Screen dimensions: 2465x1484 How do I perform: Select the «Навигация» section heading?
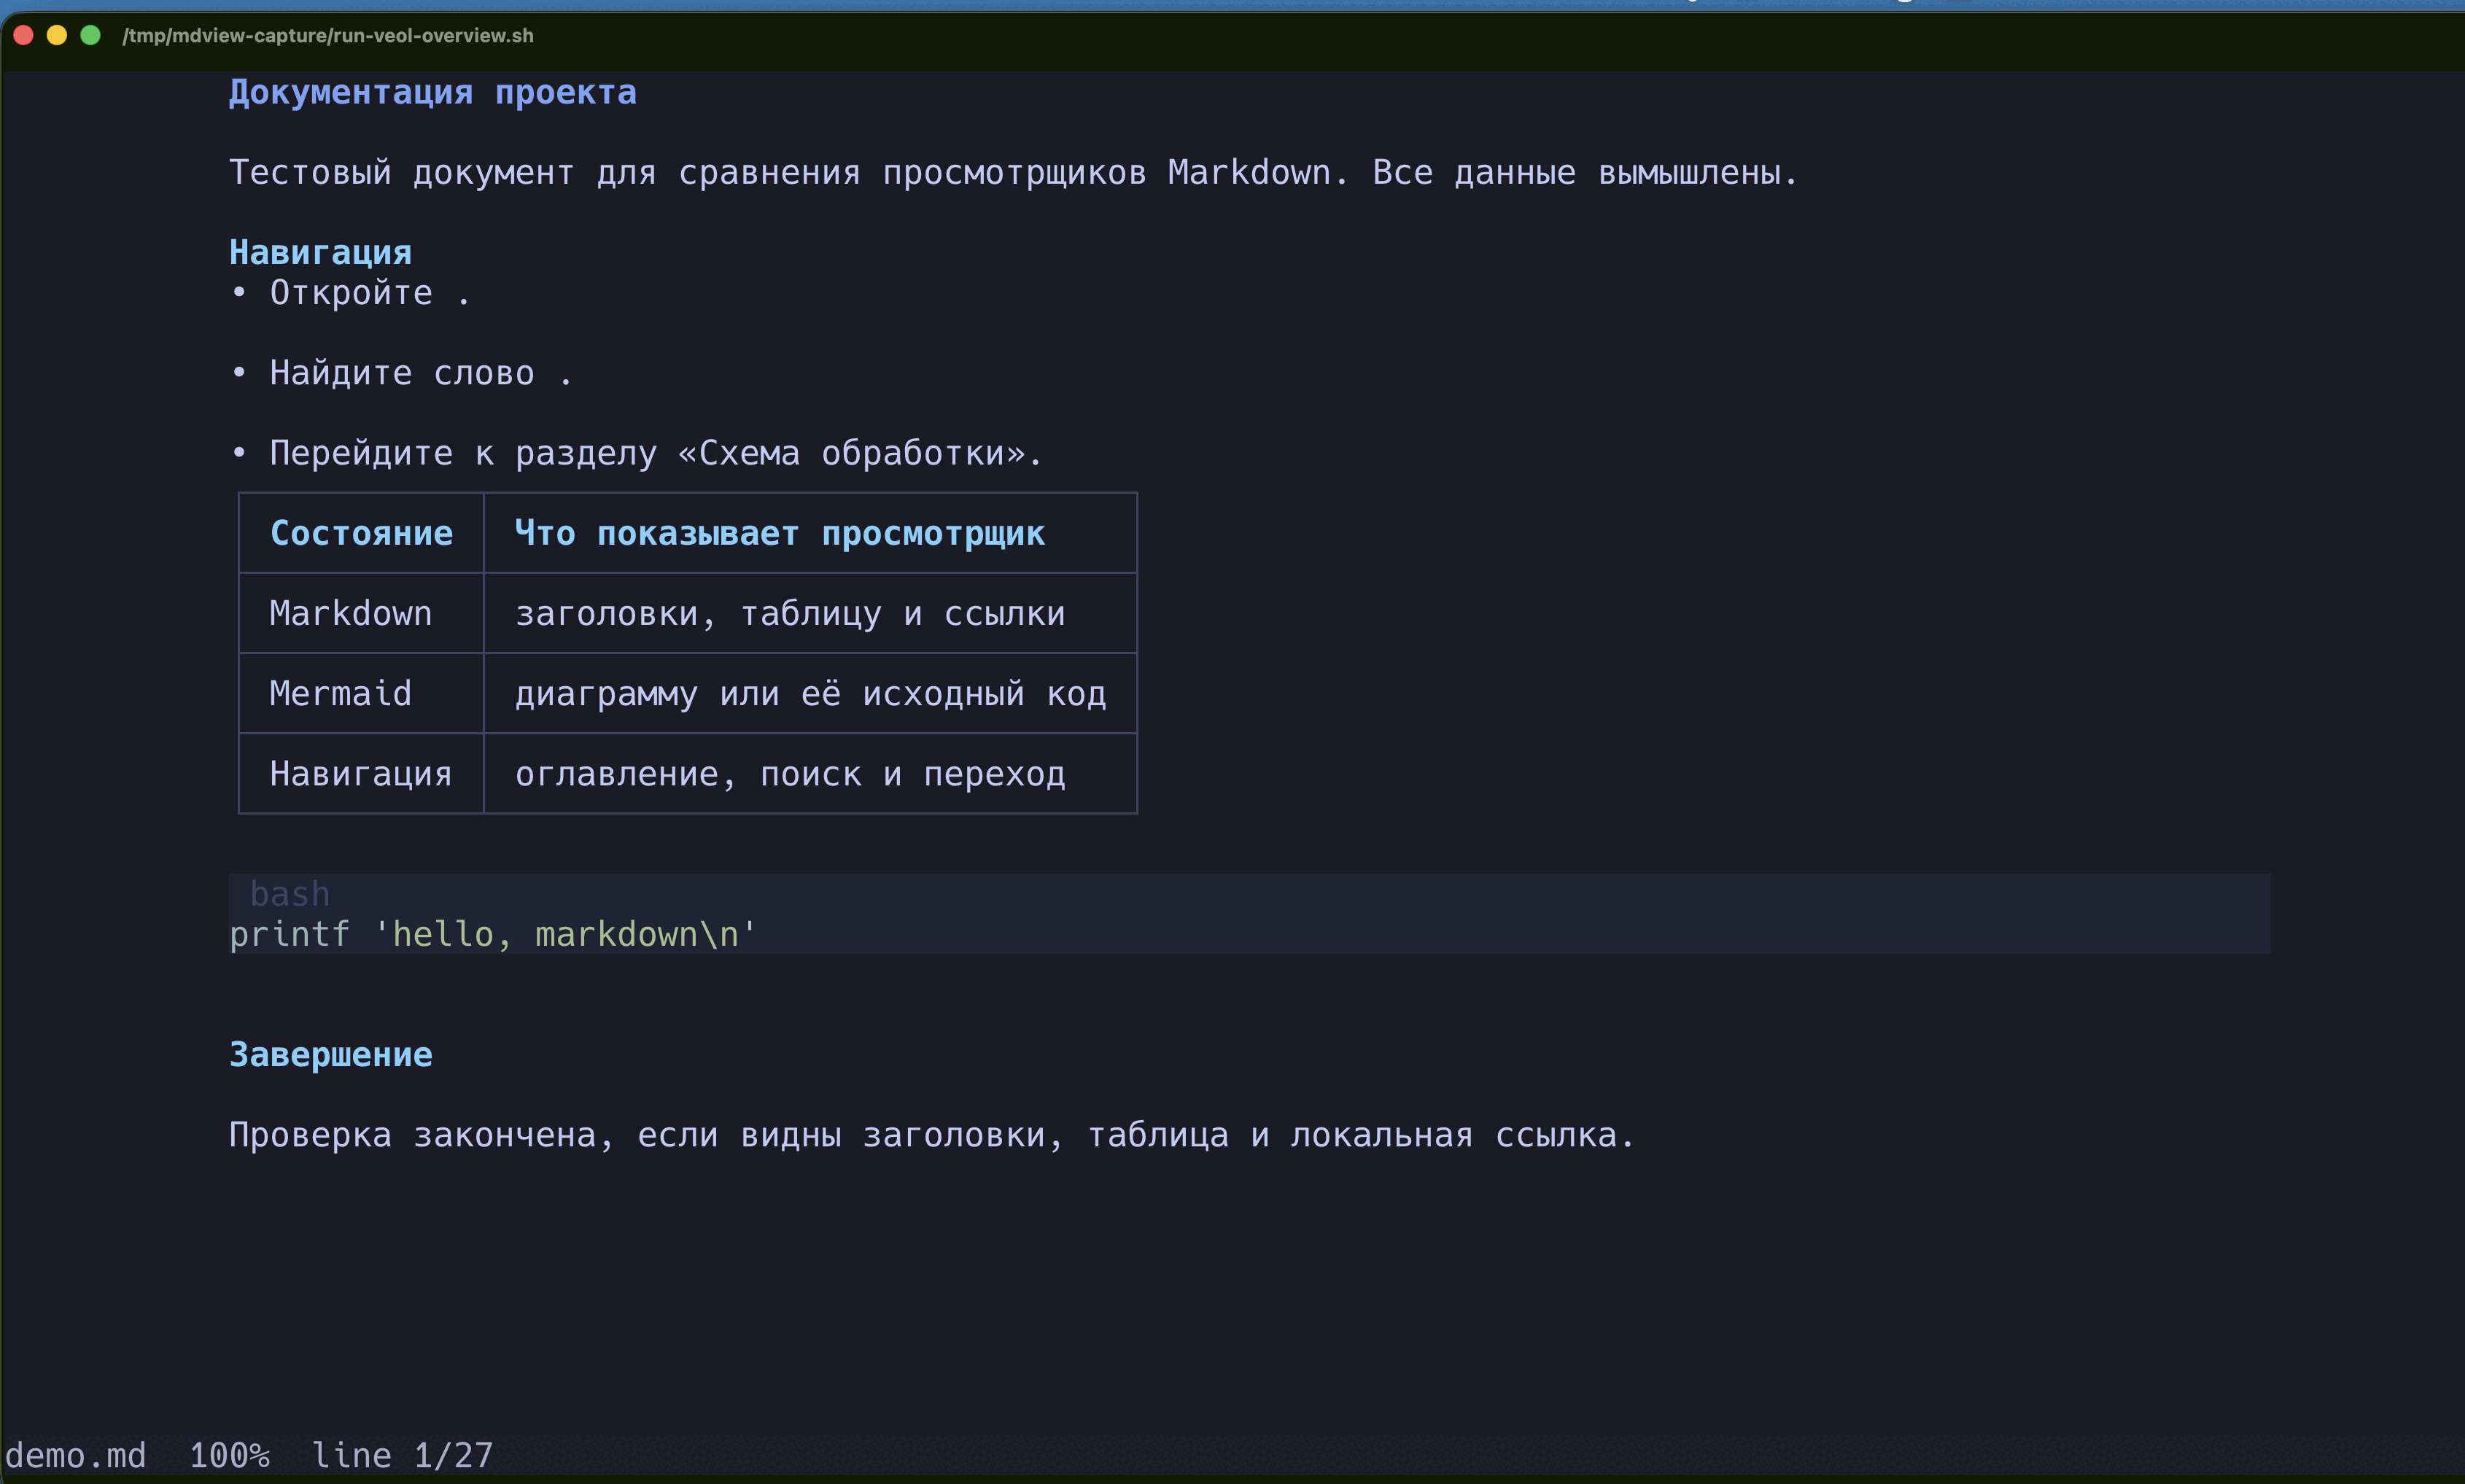(320, 252)
